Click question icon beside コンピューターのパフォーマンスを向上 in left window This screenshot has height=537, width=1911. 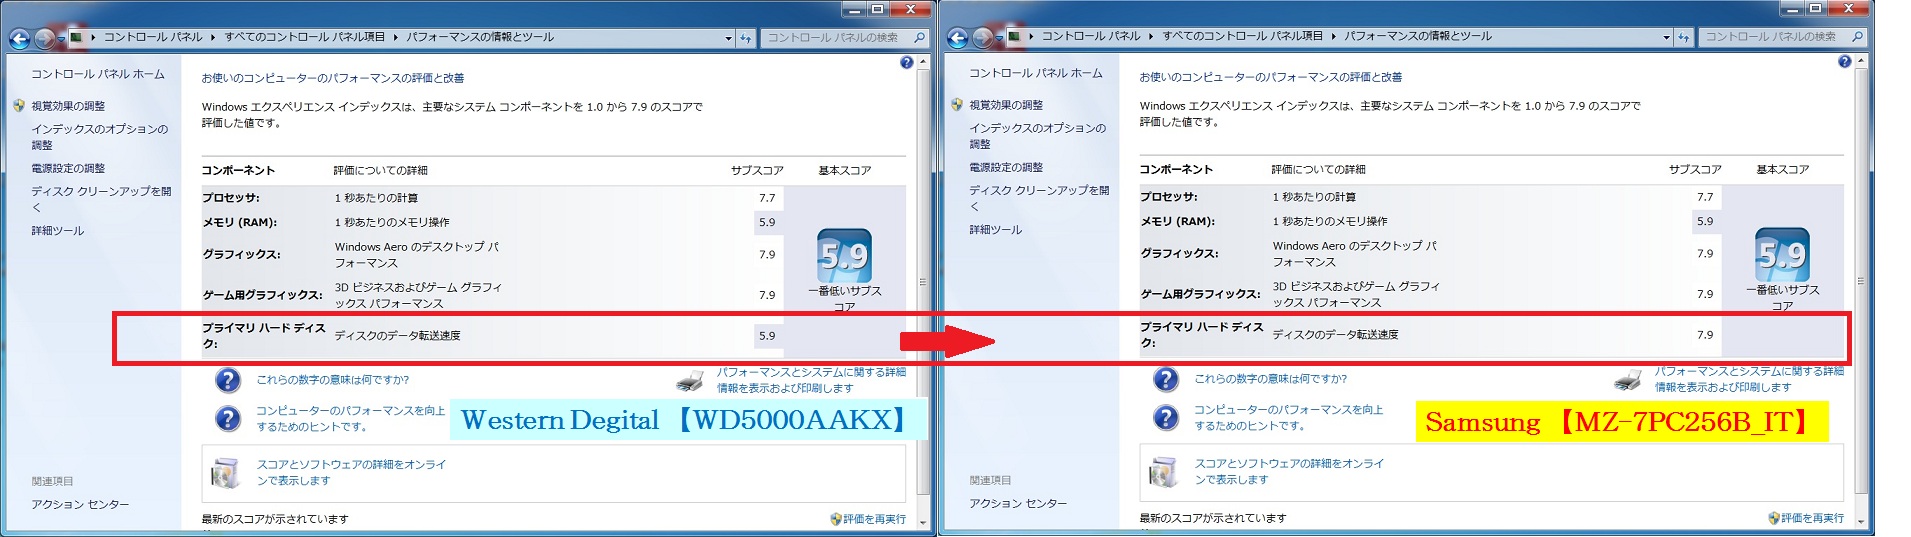click(228, 418)
